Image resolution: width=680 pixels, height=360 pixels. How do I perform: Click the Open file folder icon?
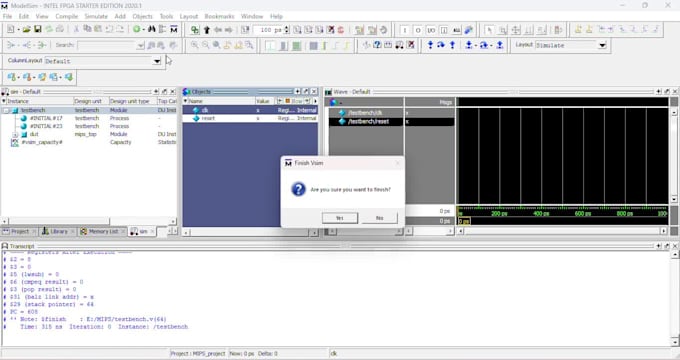26,29
